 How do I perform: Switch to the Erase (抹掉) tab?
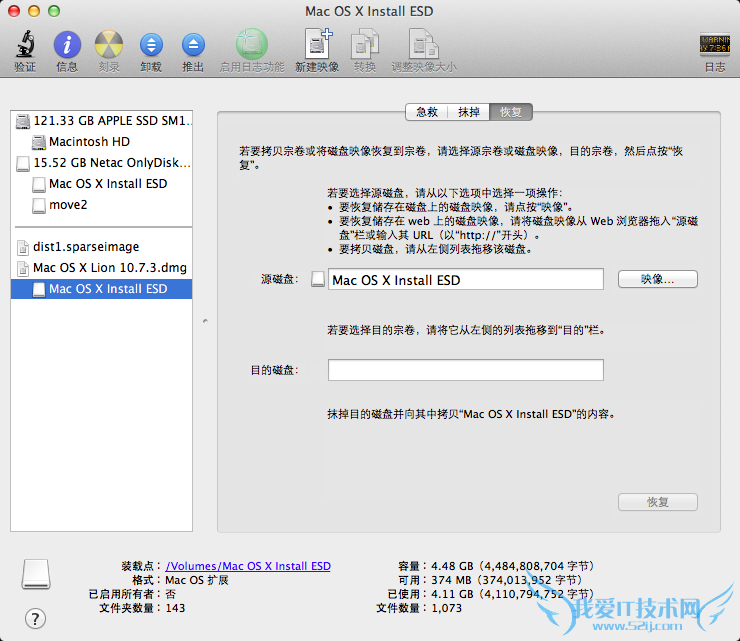[x=469, y=112]
